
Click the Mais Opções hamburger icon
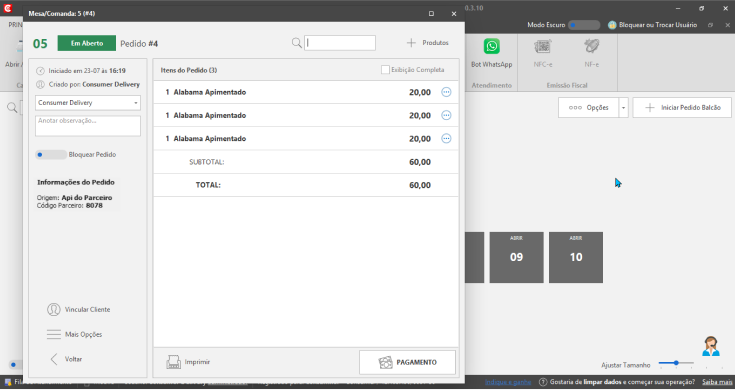pyautogui.click(x=53, y=334)
